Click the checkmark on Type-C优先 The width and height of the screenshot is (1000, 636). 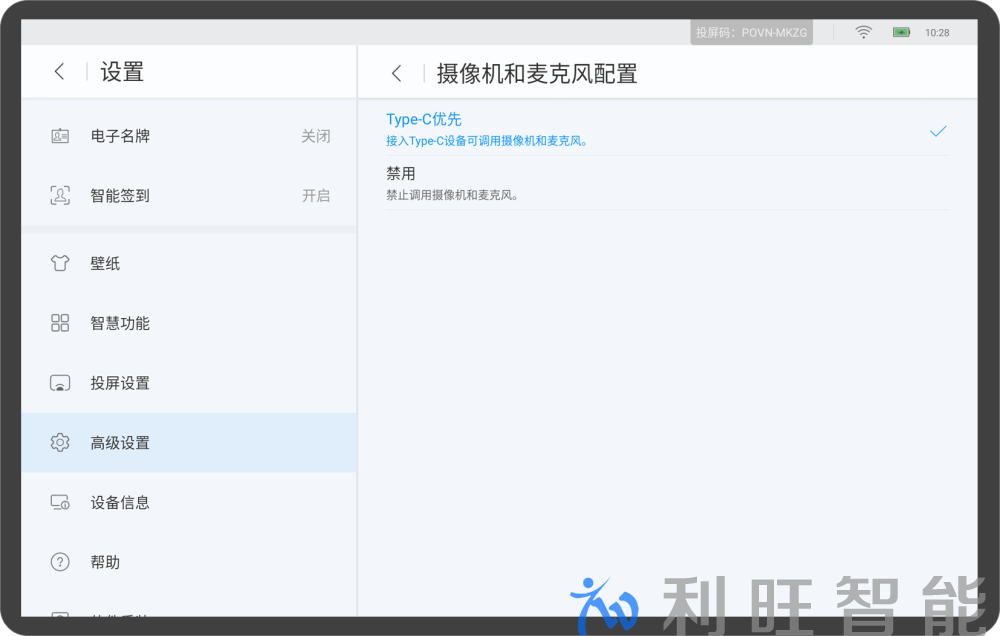point(938,131)
